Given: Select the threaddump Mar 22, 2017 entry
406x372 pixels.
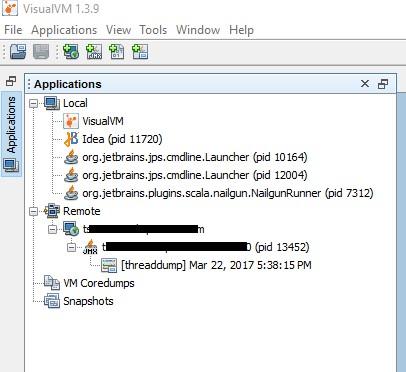Looking at the screenshot, I should coord(216,265).
